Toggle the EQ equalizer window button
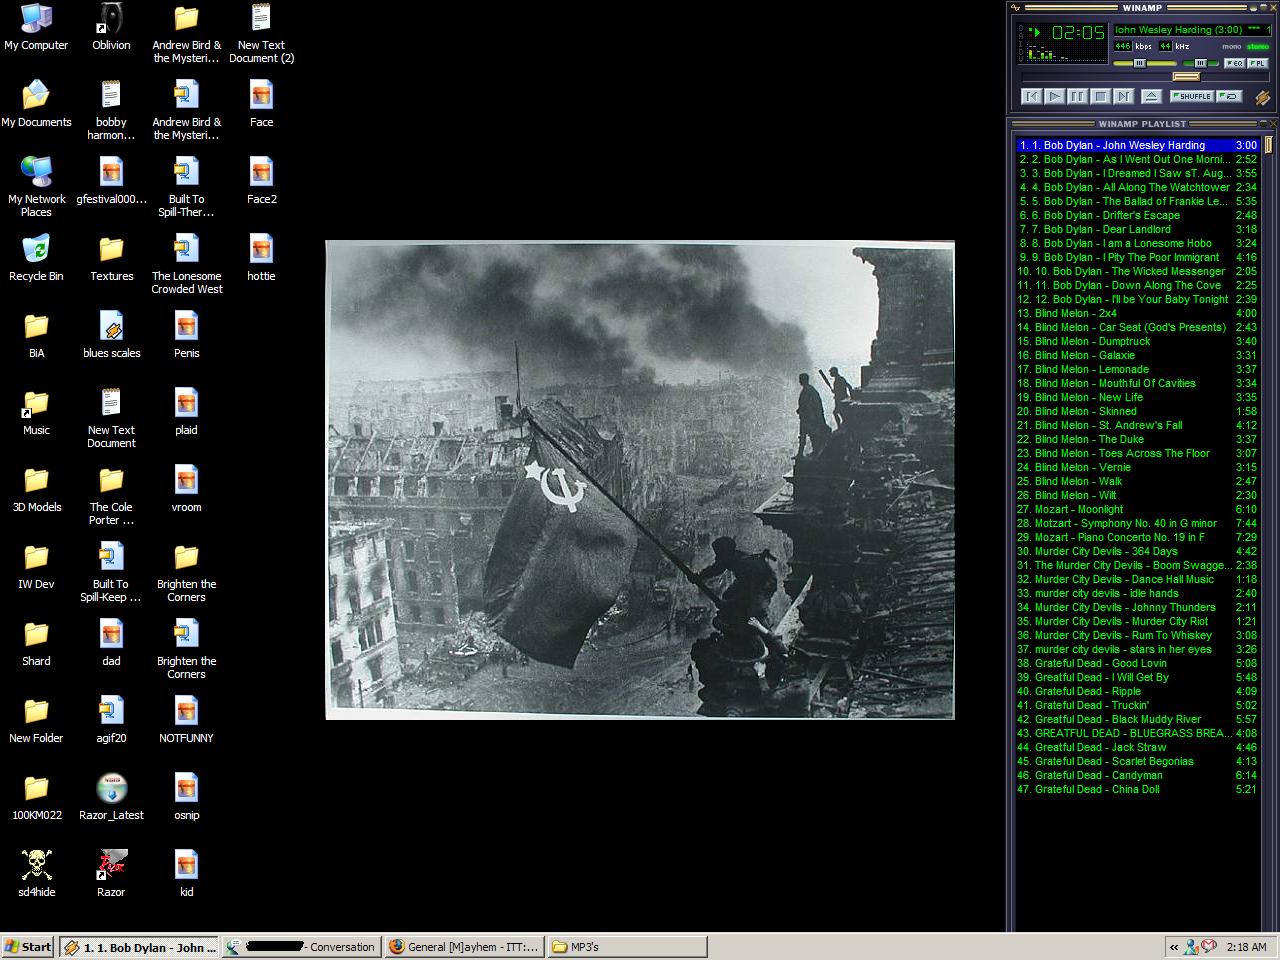Screen dimensions: 1280x960 (1235, 63)
